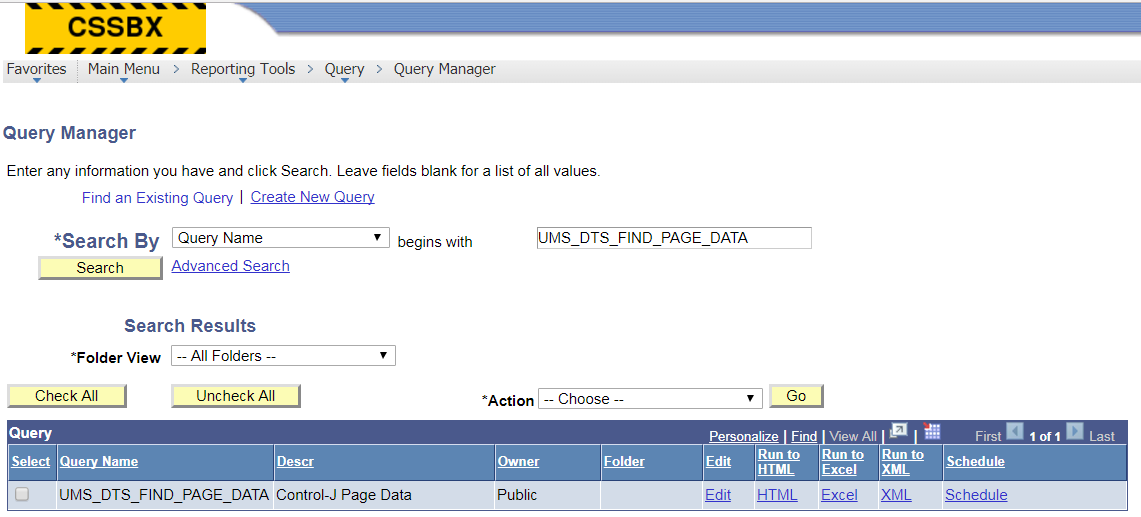Click First in grid navigation
The width and height of the screenshot is (1141, 517).
[988, 436]
